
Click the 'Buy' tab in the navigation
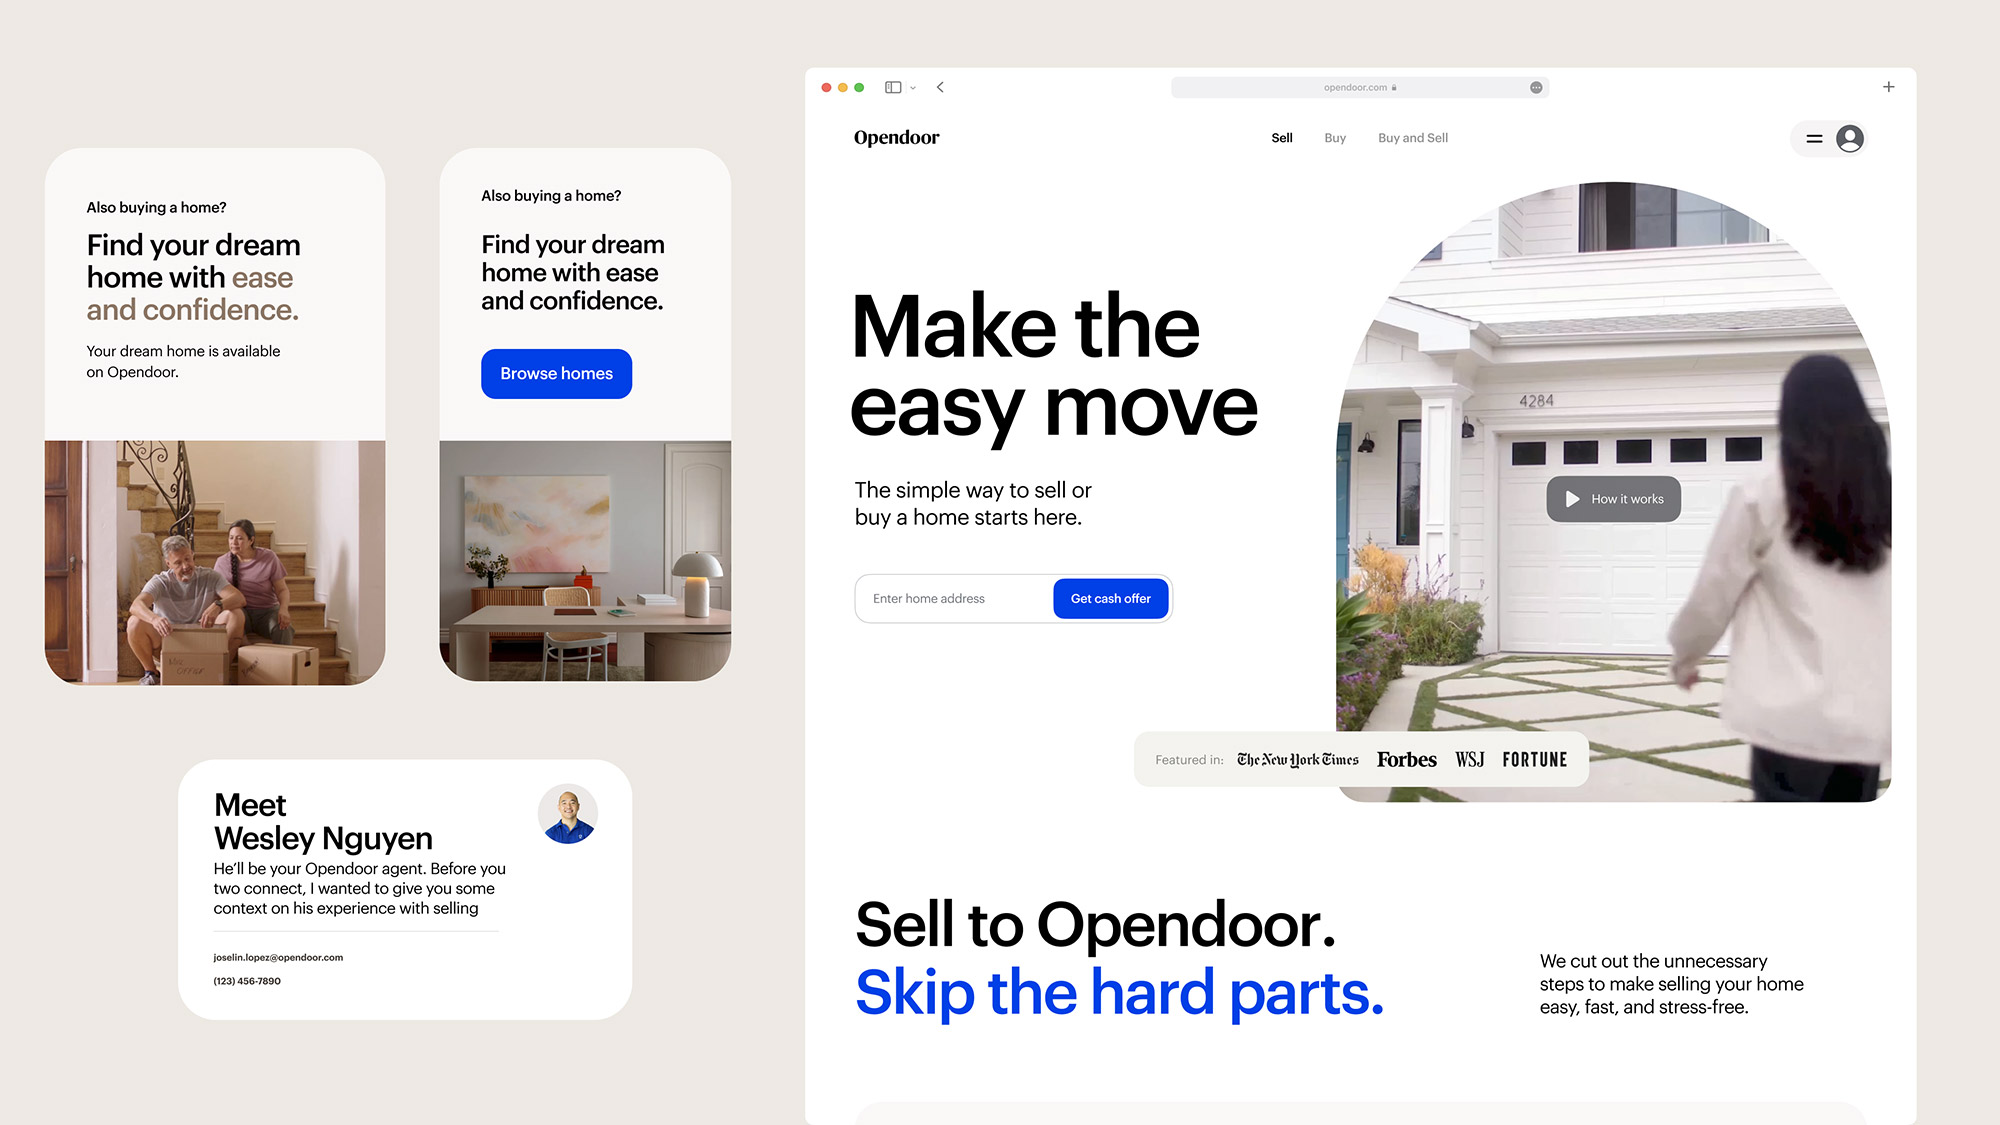(1334, 137)
